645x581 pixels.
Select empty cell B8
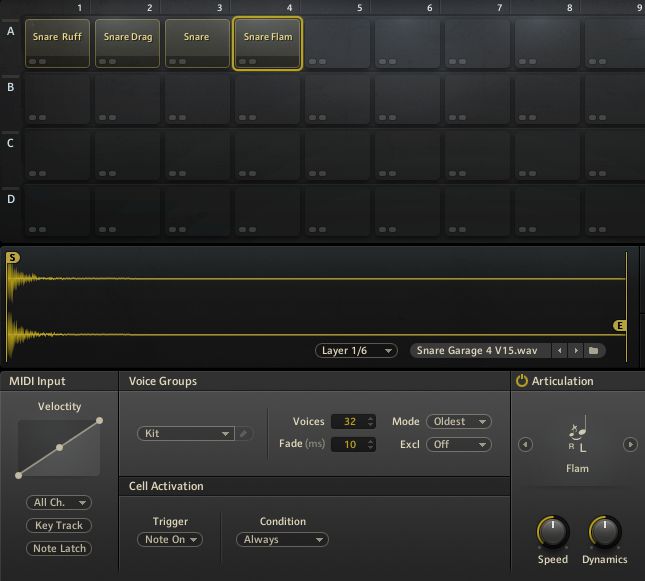(x=547, y=99)
